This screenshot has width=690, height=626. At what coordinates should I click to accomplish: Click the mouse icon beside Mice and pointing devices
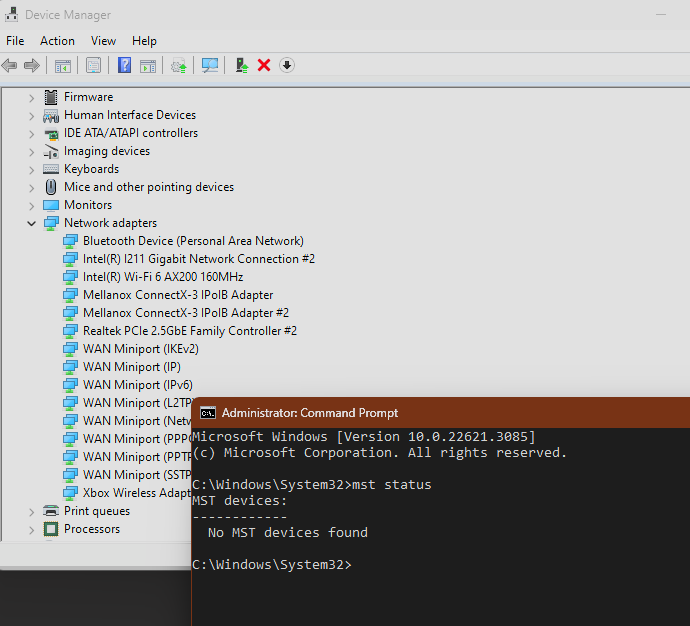point(51,187)
